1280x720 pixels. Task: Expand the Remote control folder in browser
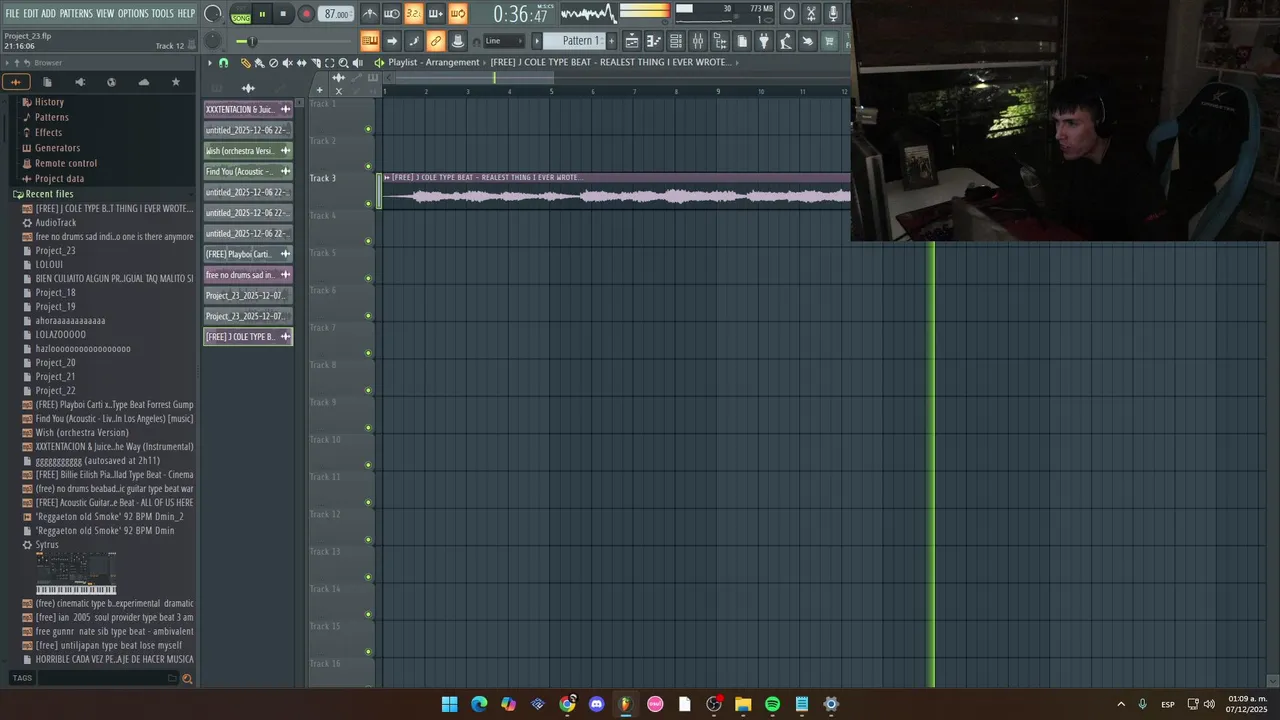pos(66,163)
